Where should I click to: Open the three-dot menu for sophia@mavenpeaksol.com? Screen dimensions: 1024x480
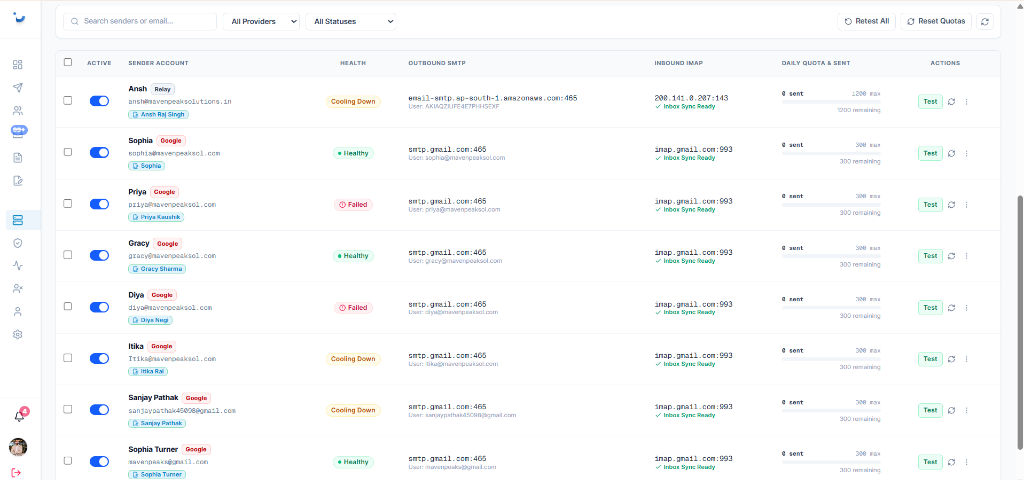[967, 153]
